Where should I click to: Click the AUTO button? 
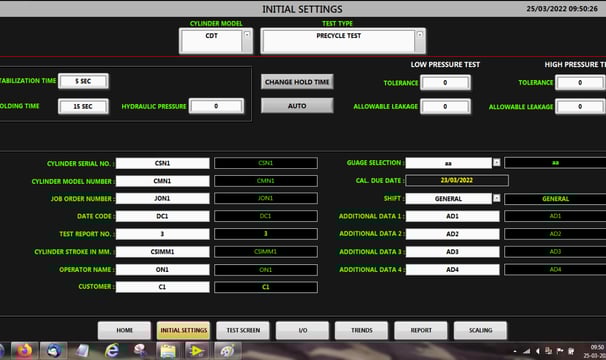297,106
